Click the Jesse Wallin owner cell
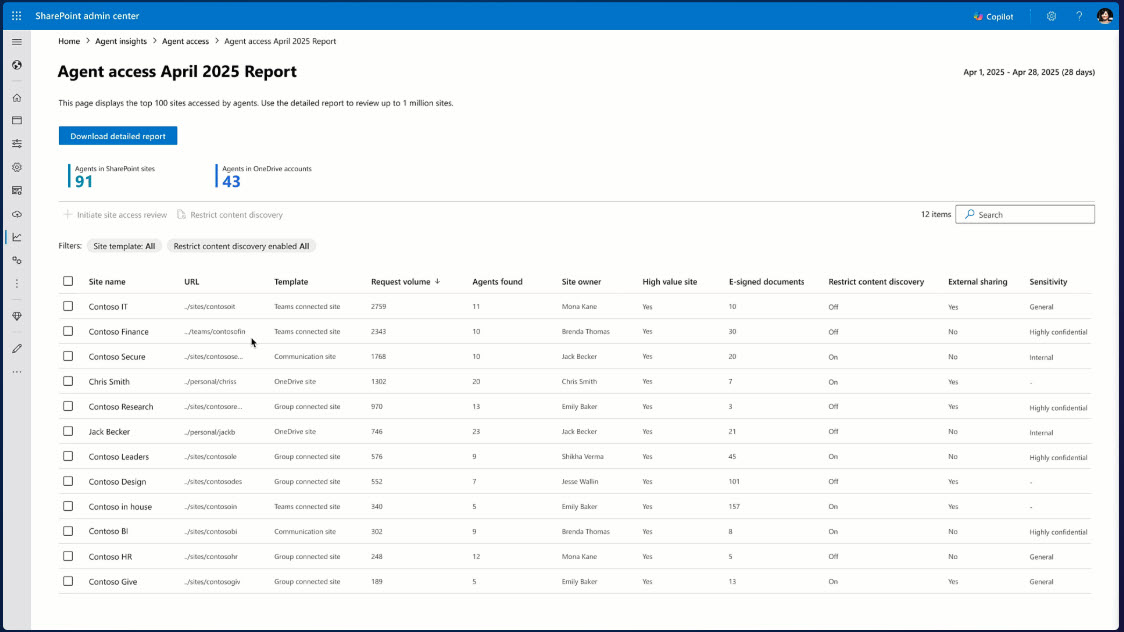The image size is (1124, 632). (580, 482)
